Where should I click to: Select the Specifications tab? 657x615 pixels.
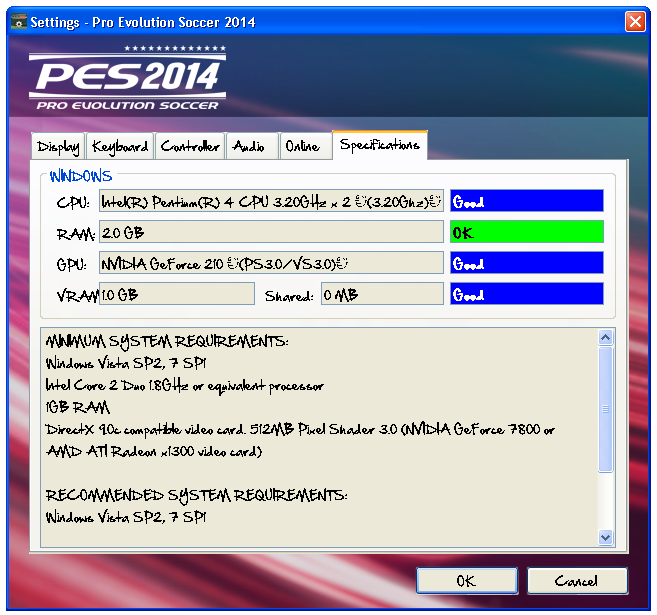point(380,145)
